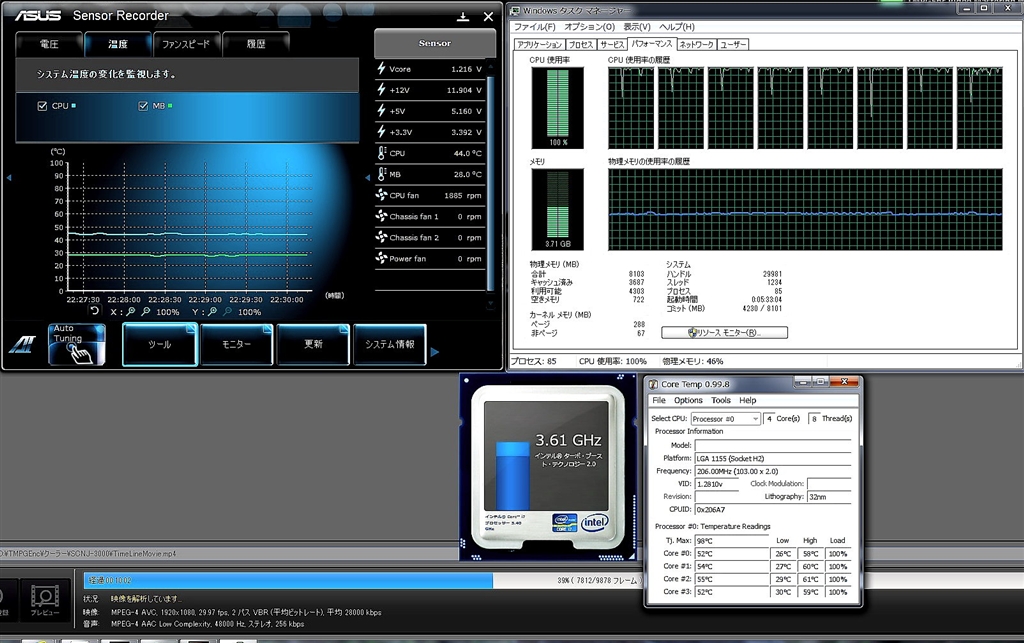
Task: Click the Sensor Recorder minimize-to-tray icon
Action: pos(463,16)
